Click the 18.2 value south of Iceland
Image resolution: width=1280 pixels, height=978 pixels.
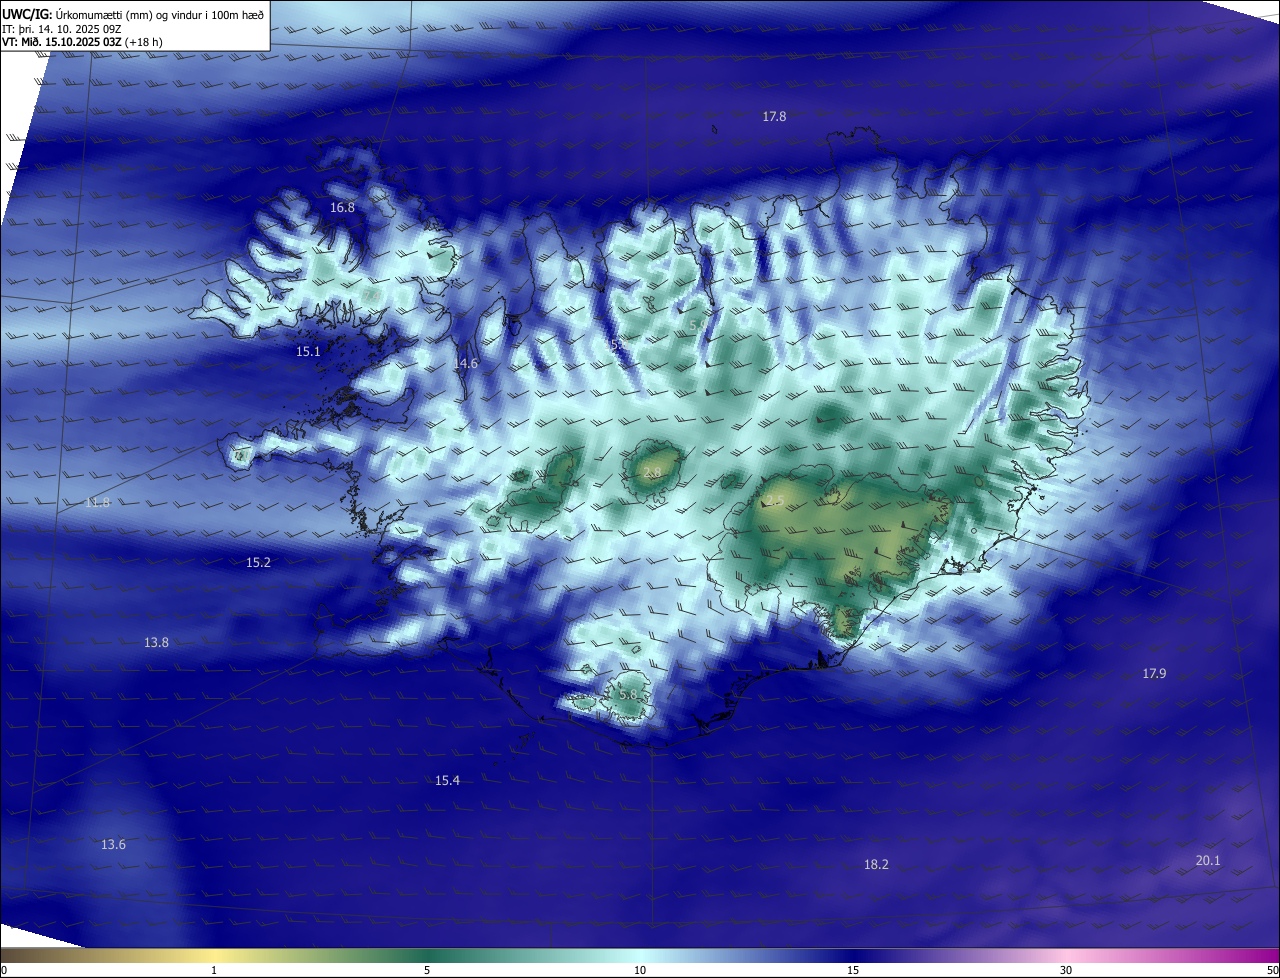[x=876, y=865]
